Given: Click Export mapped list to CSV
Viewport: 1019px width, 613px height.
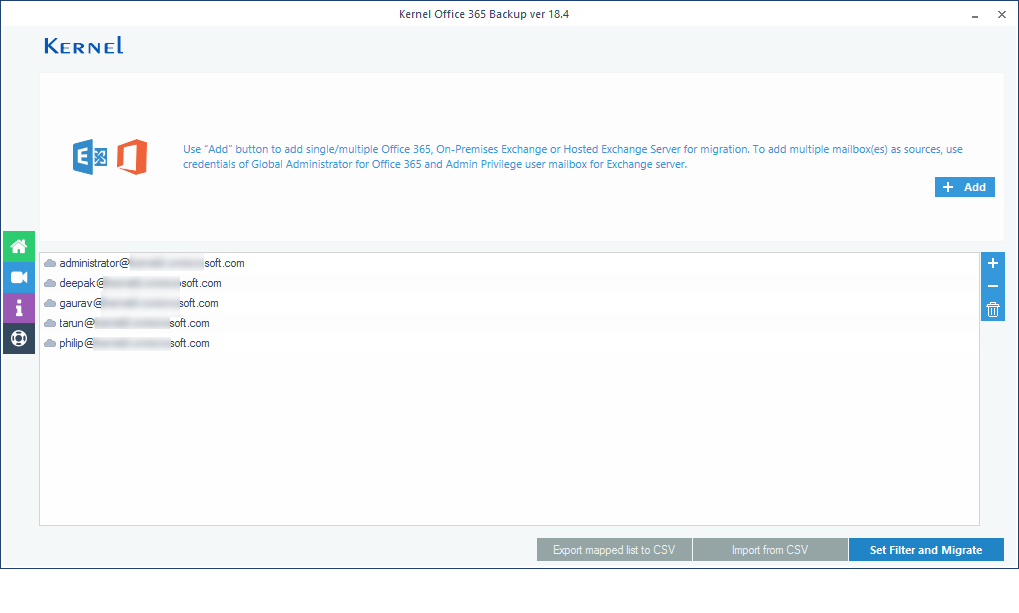Looking at the screenshot, I should pos(614,550).
